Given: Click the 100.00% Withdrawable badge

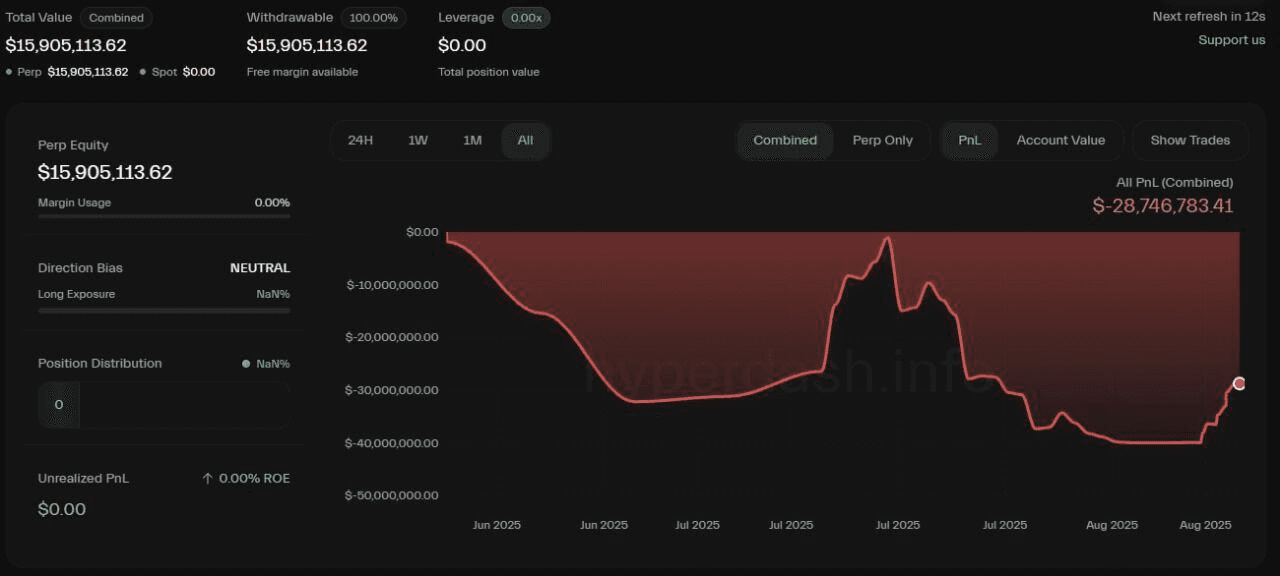Looking at the screenshot, I should pyautogui.click(x=372, y=17).
